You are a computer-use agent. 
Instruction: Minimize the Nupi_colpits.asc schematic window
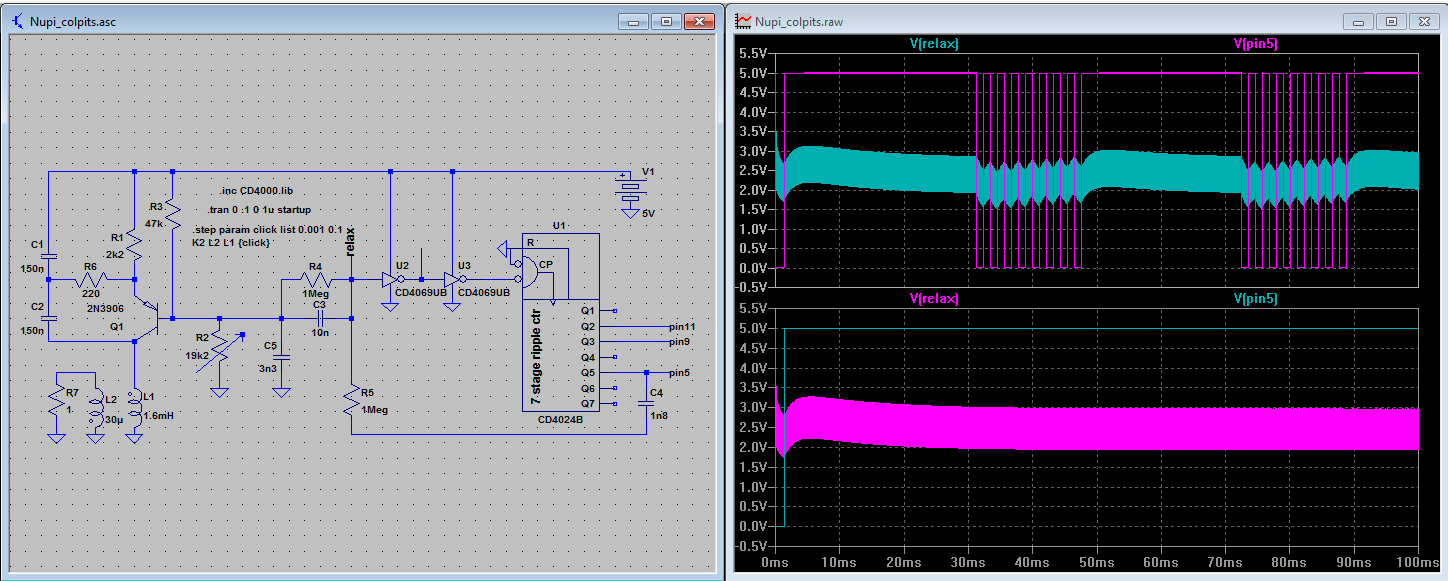pyautogui.click(x=633, y=20)
